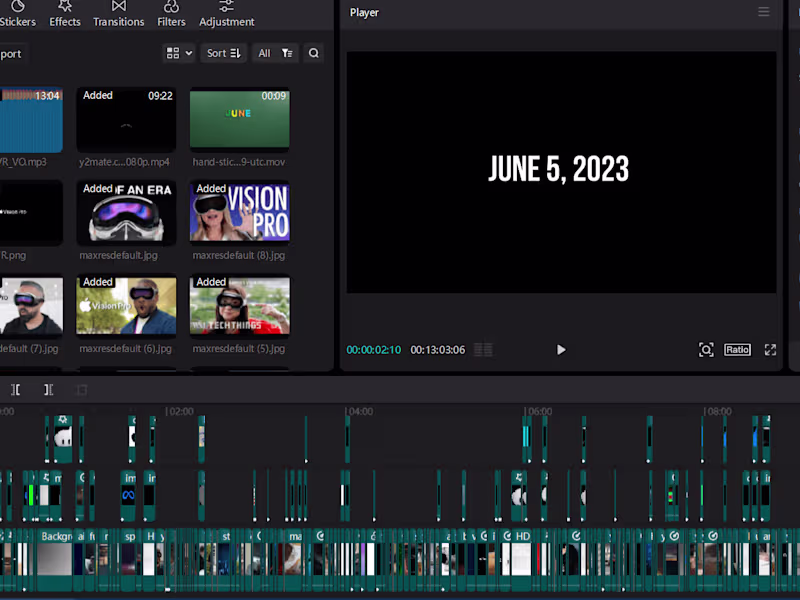Toggle the Ratio option in the player
Viewport: 800px width, 600px height.
[737, 349]
